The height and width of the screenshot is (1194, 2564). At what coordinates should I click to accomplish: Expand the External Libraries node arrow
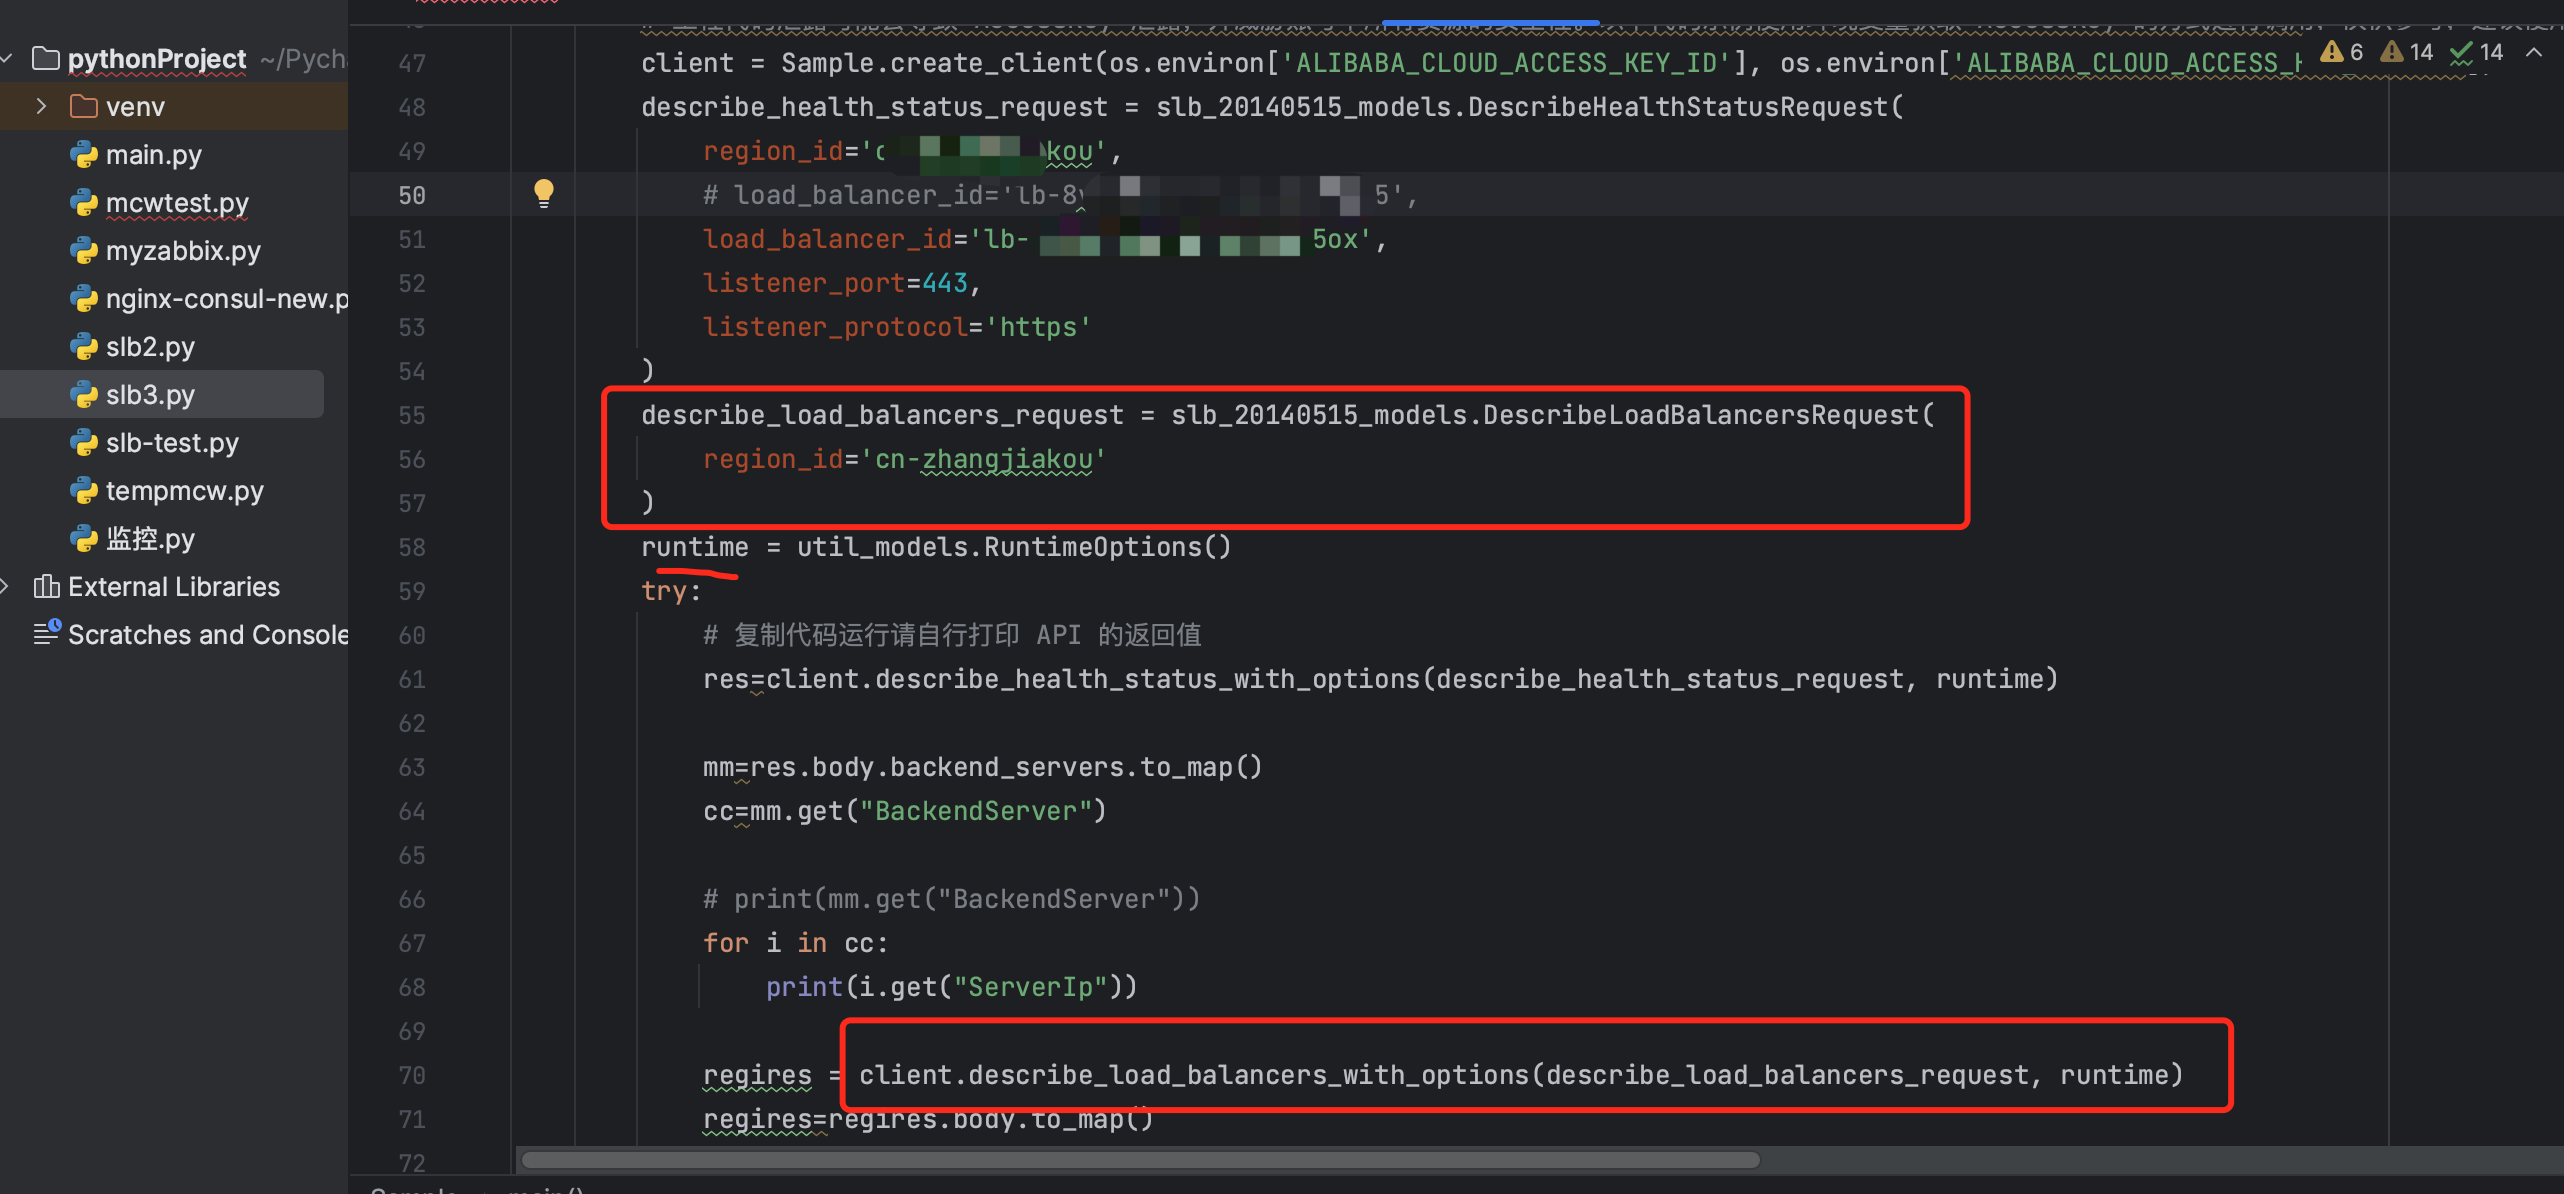click(6, 587)
